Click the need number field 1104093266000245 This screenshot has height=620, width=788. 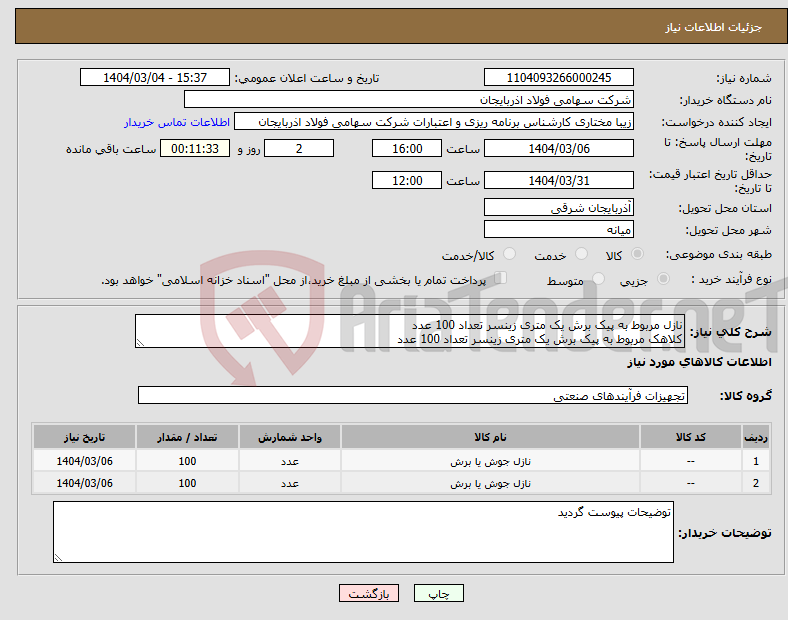coord(559,77)
